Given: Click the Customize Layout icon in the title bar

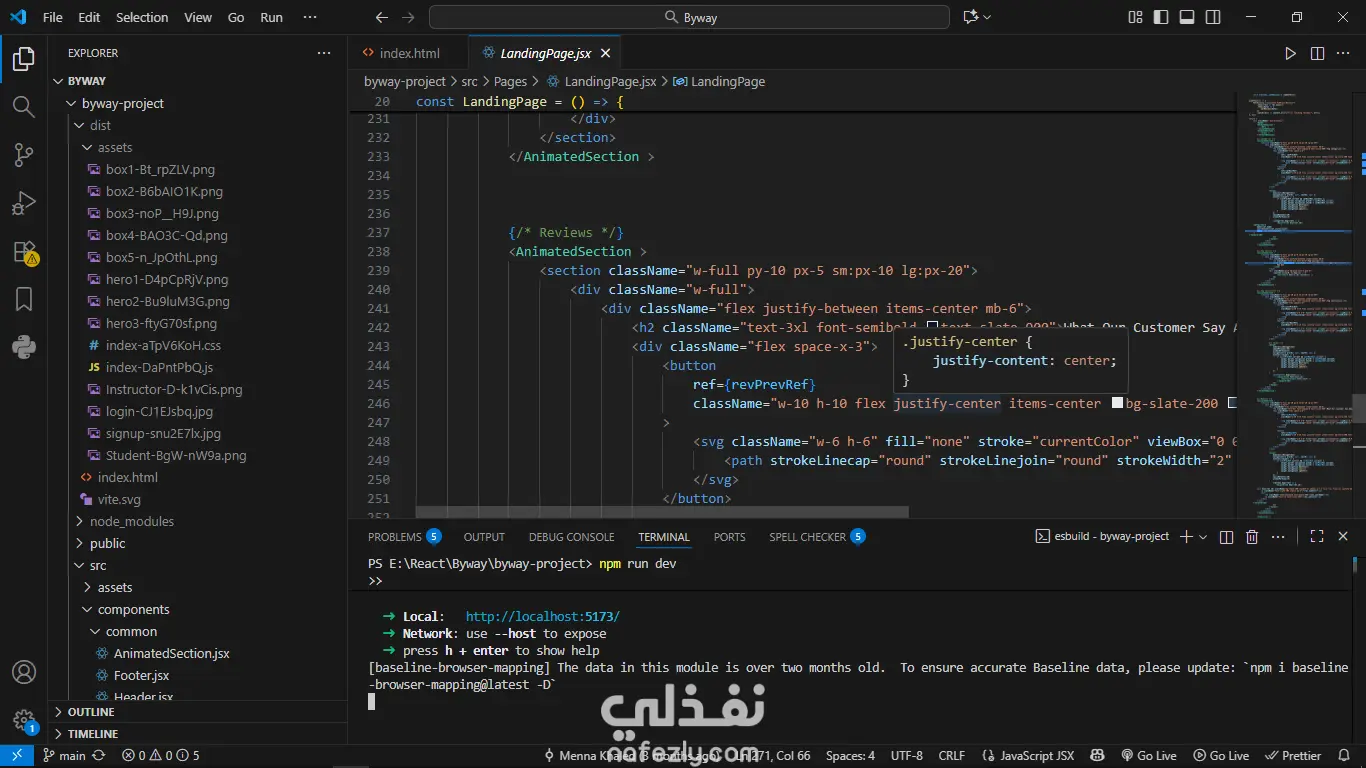Looking at the screenshot, I should click(1135, 17).
